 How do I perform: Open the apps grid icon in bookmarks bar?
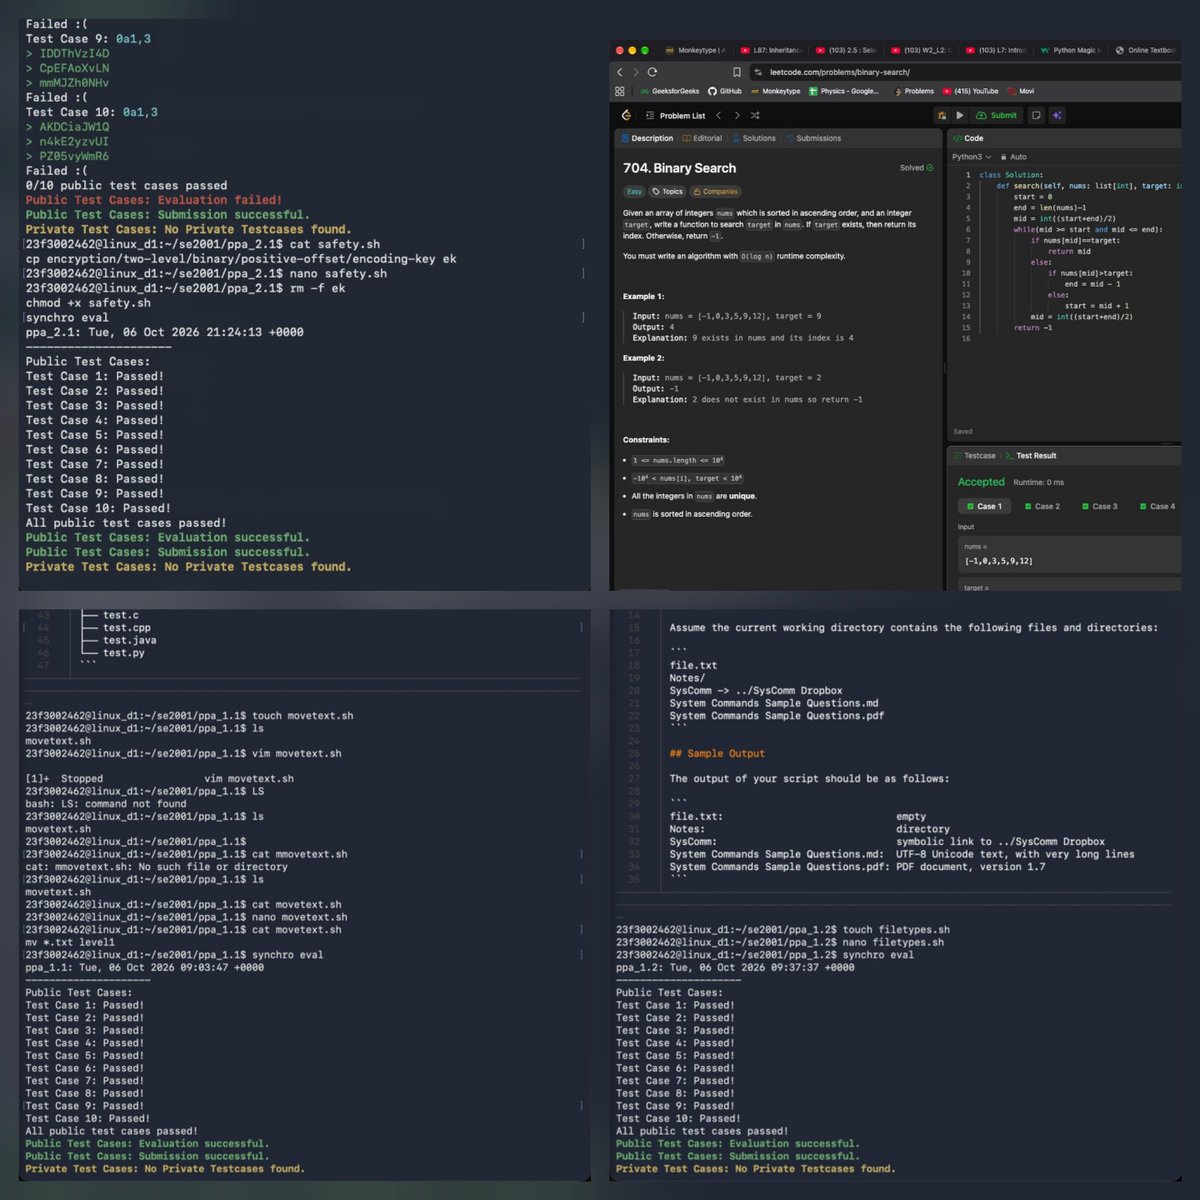[x=620, y=91]
